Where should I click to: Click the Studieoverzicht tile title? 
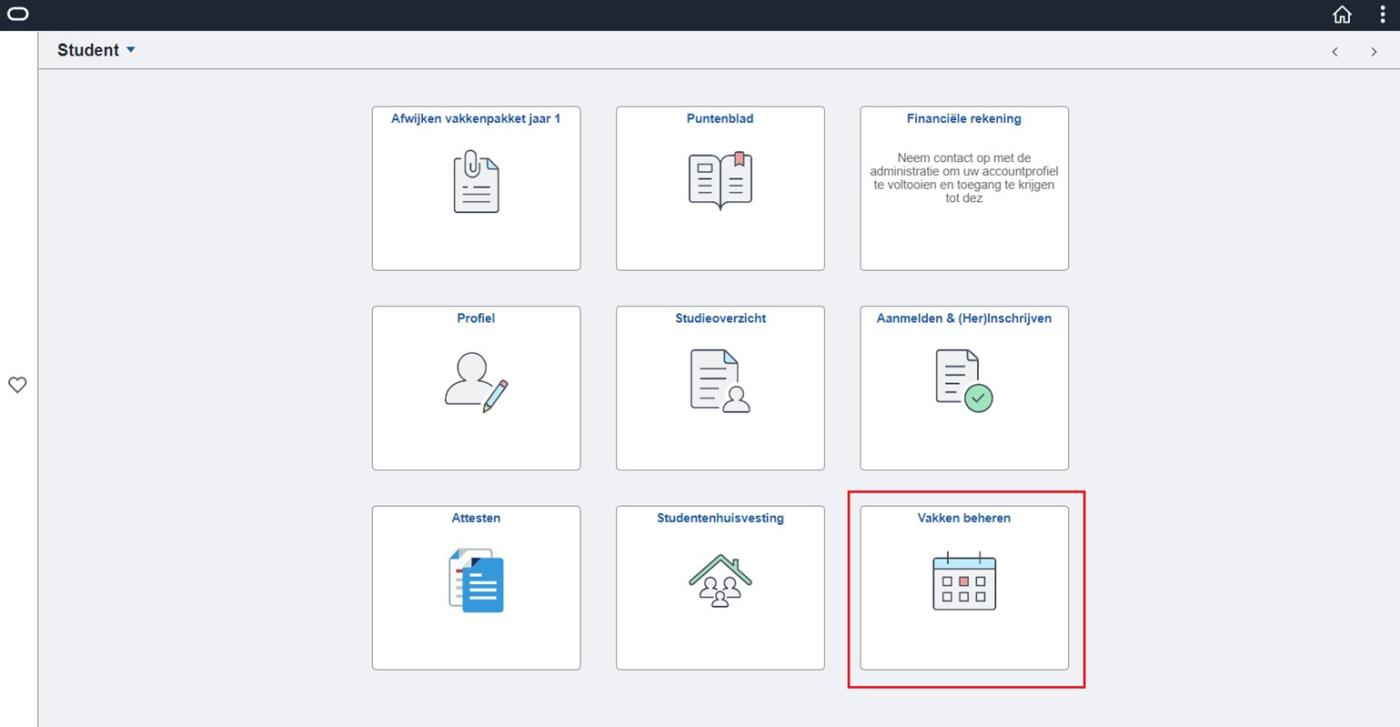720,318
